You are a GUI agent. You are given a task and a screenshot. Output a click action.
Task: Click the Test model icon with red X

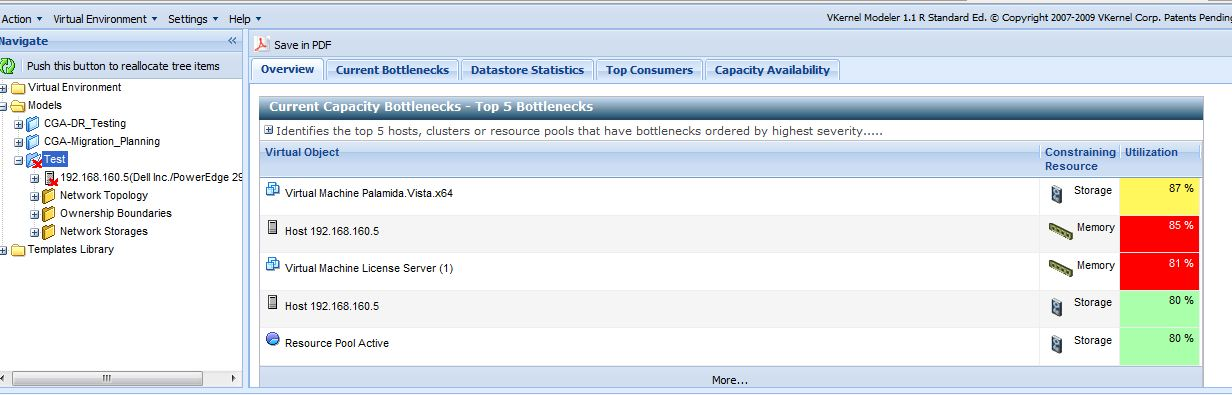pyautogui.click(x=33, y=160)
